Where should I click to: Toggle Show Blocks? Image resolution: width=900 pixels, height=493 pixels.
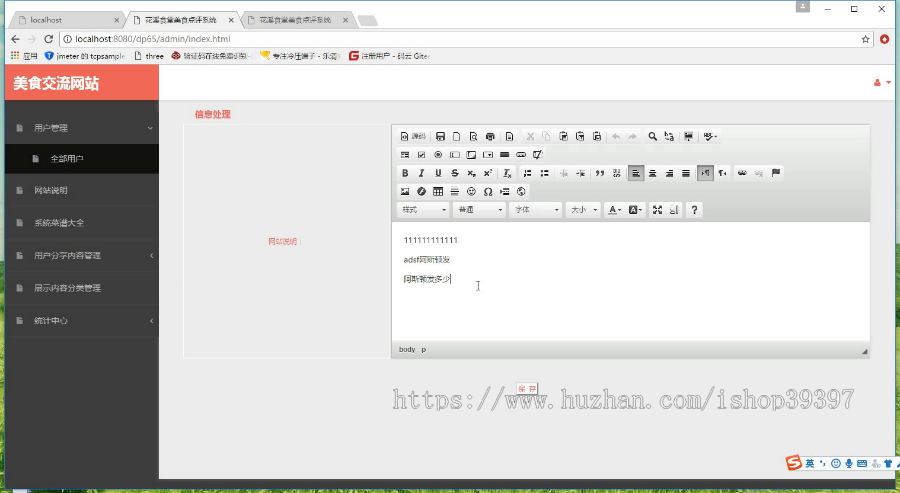[674, 210]
